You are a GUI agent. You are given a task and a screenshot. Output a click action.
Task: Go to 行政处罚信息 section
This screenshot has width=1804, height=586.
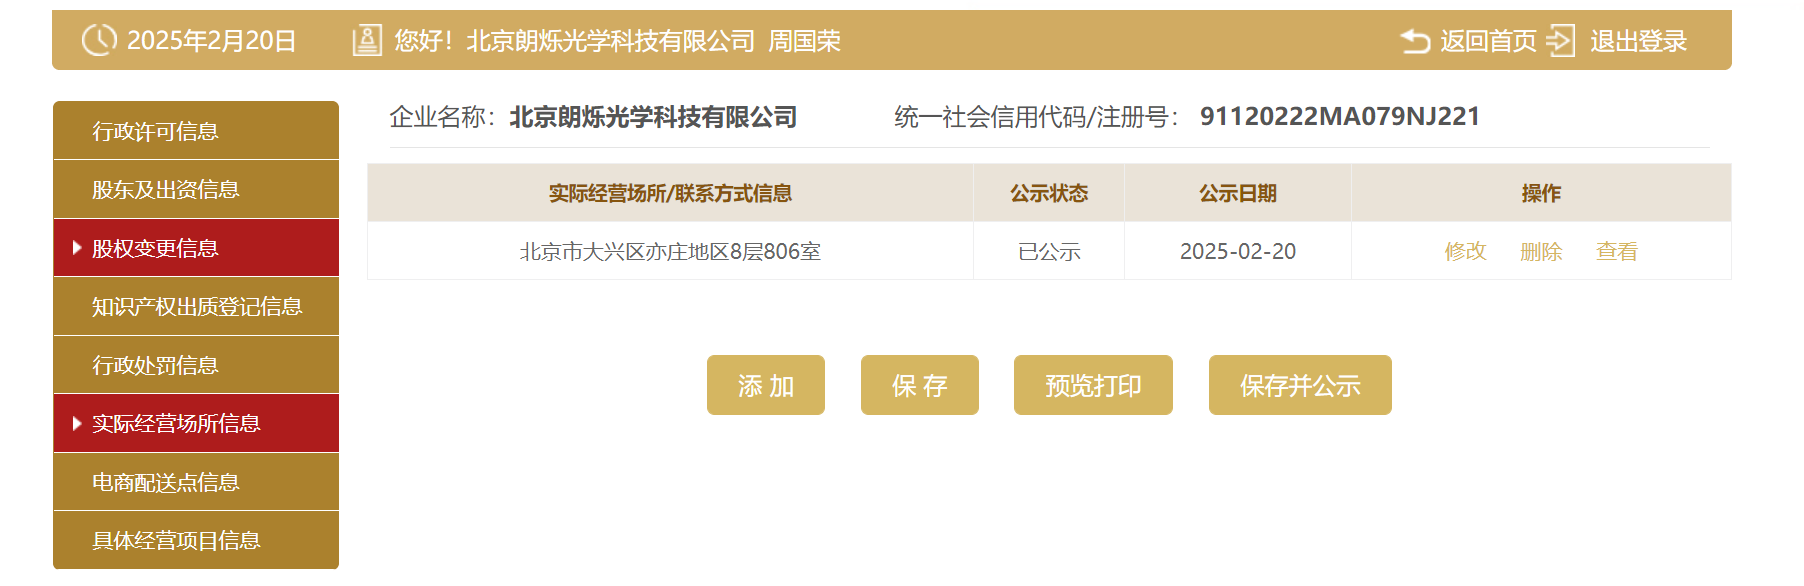(196, 365)
